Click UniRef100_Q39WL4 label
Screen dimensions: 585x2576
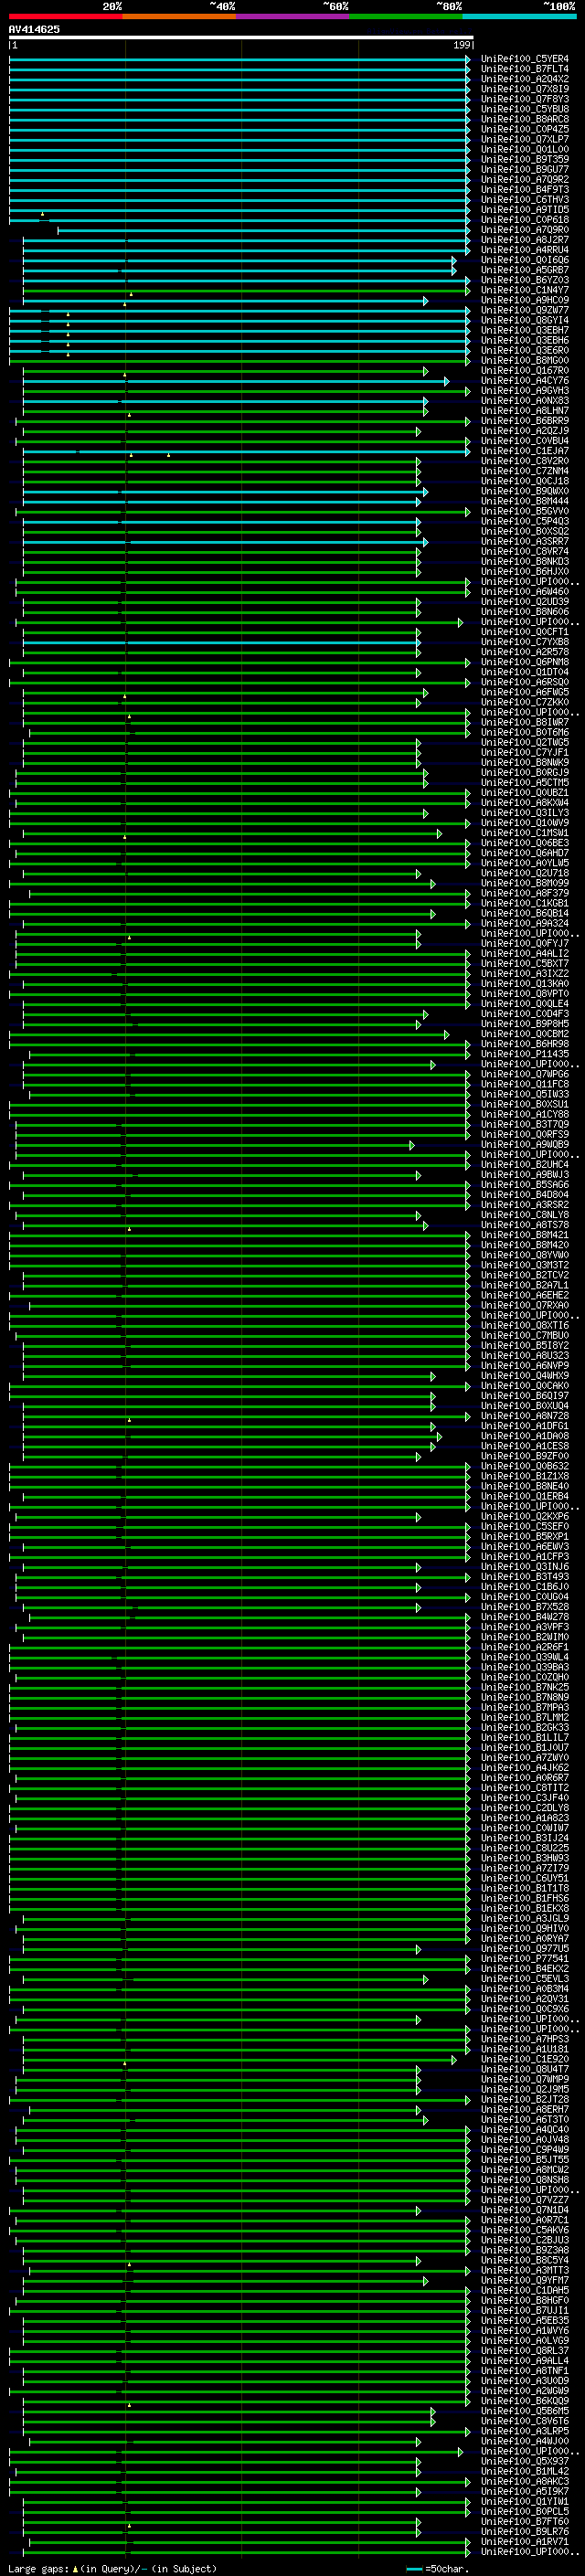coord(524,1657)
